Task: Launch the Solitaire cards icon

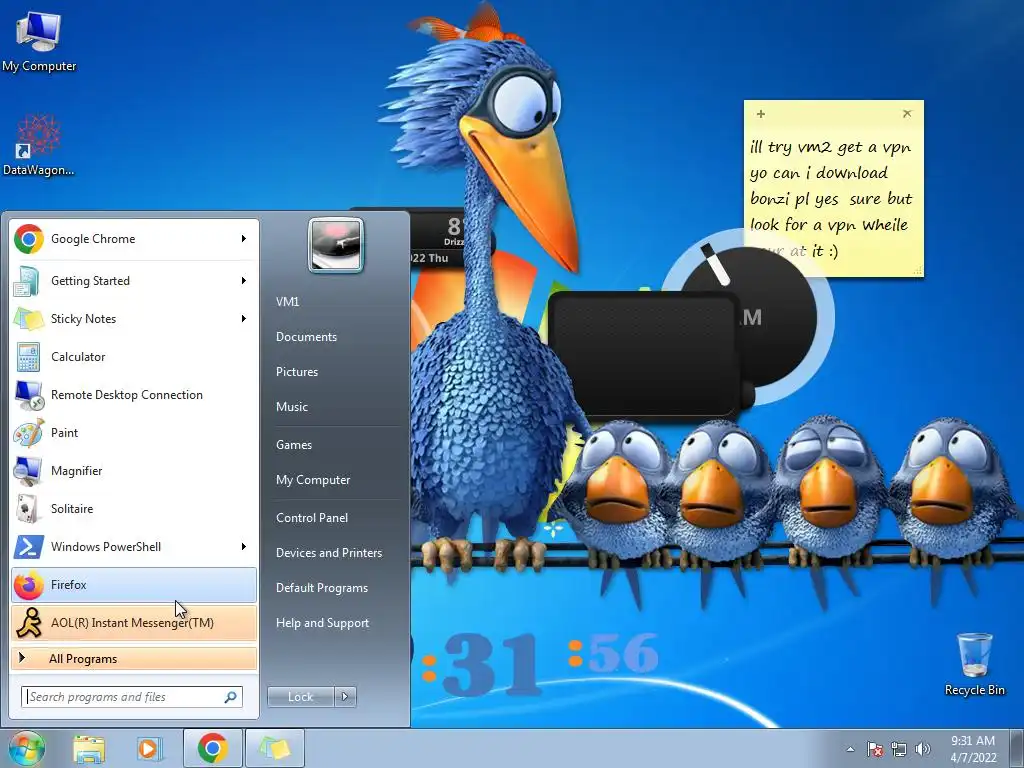Action: click(29, 509)
